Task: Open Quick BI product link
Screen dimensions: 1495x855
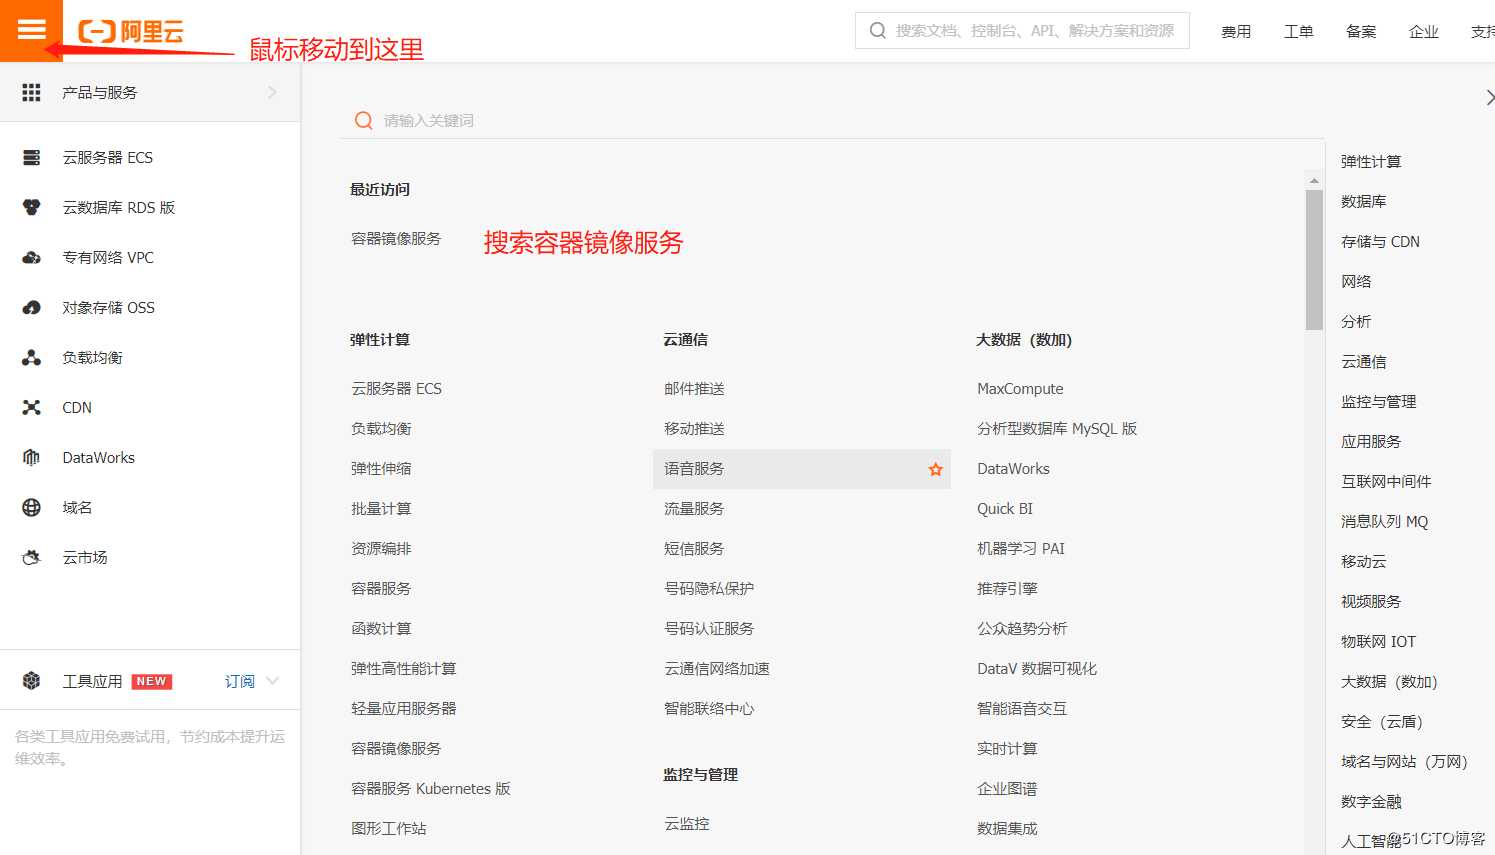Action: pos(1005,508)
